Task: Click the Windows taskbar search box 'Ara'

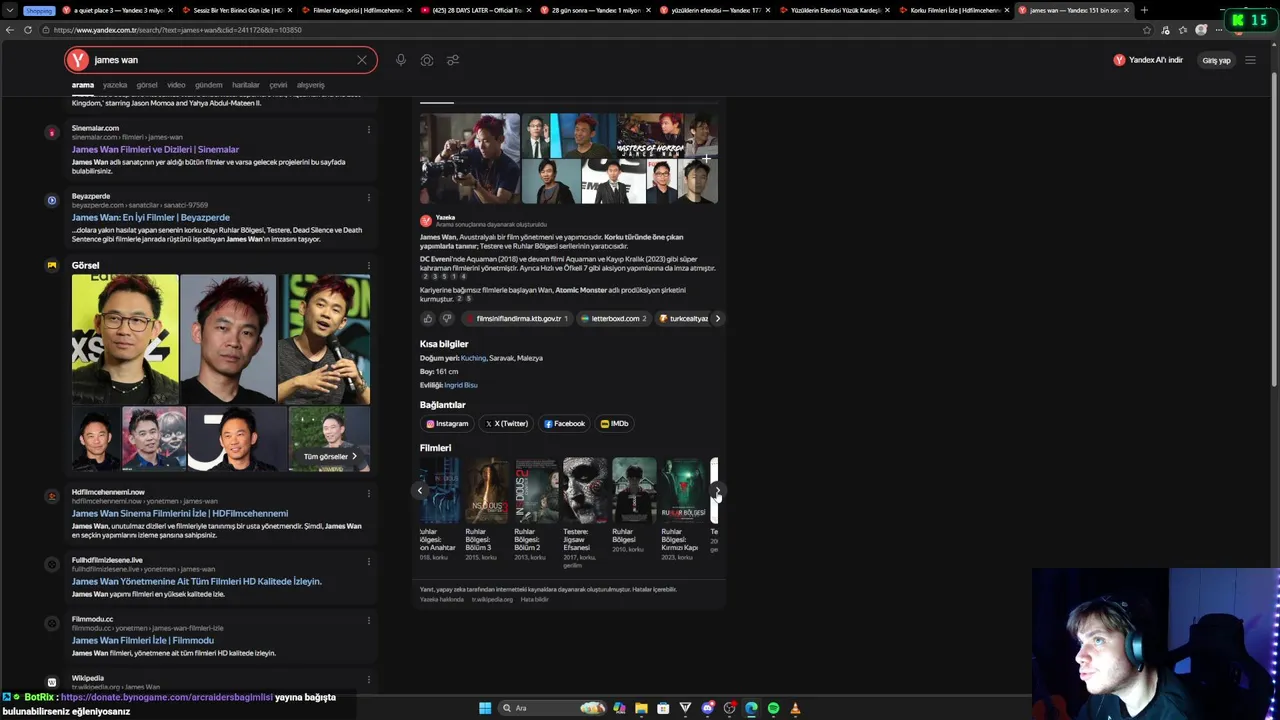Action: pos(552,708)
